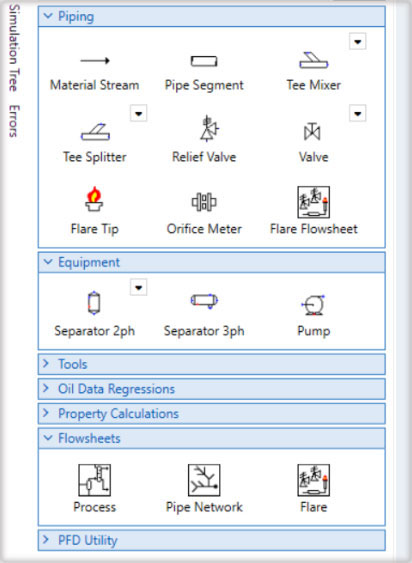Open the Errors side tab
The width and height of the screenshot is (412, 563).
13,121
